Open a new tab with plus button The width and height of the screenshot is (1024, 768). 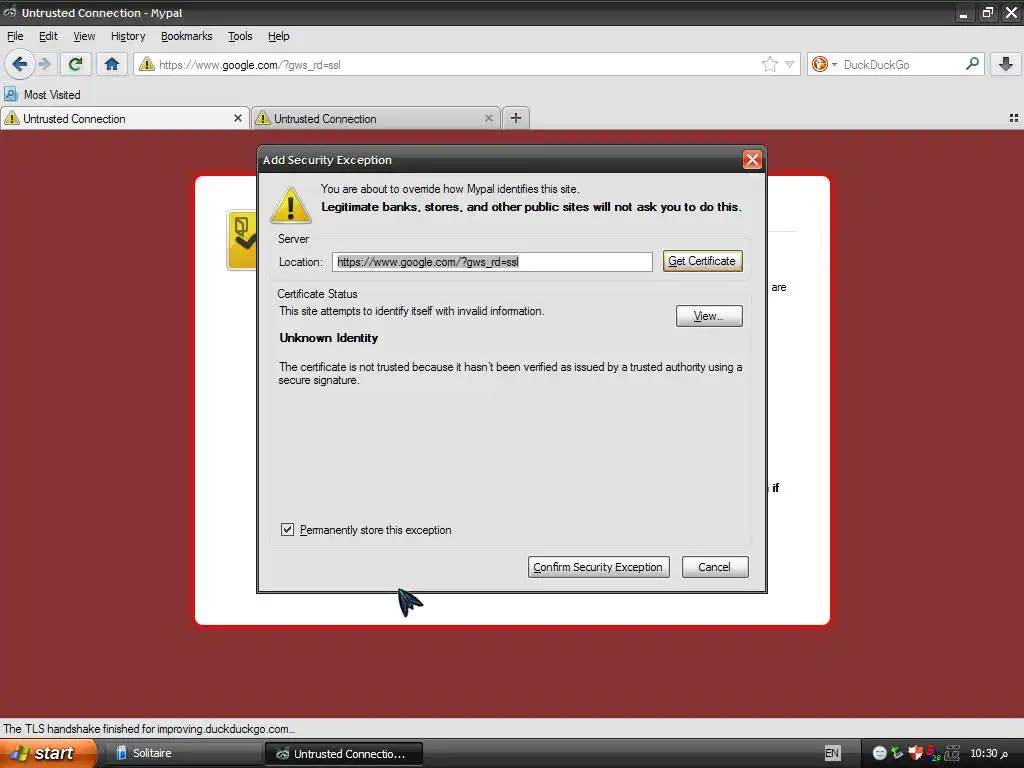click(516, 118)
